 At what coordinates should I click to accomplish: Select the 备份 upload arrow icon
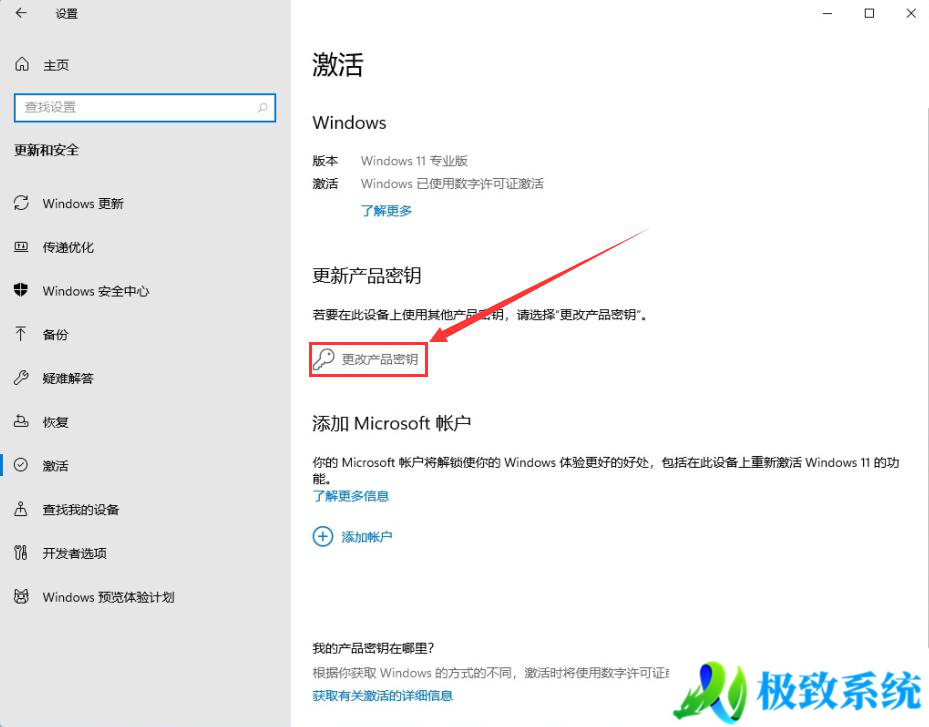[21, 334]
